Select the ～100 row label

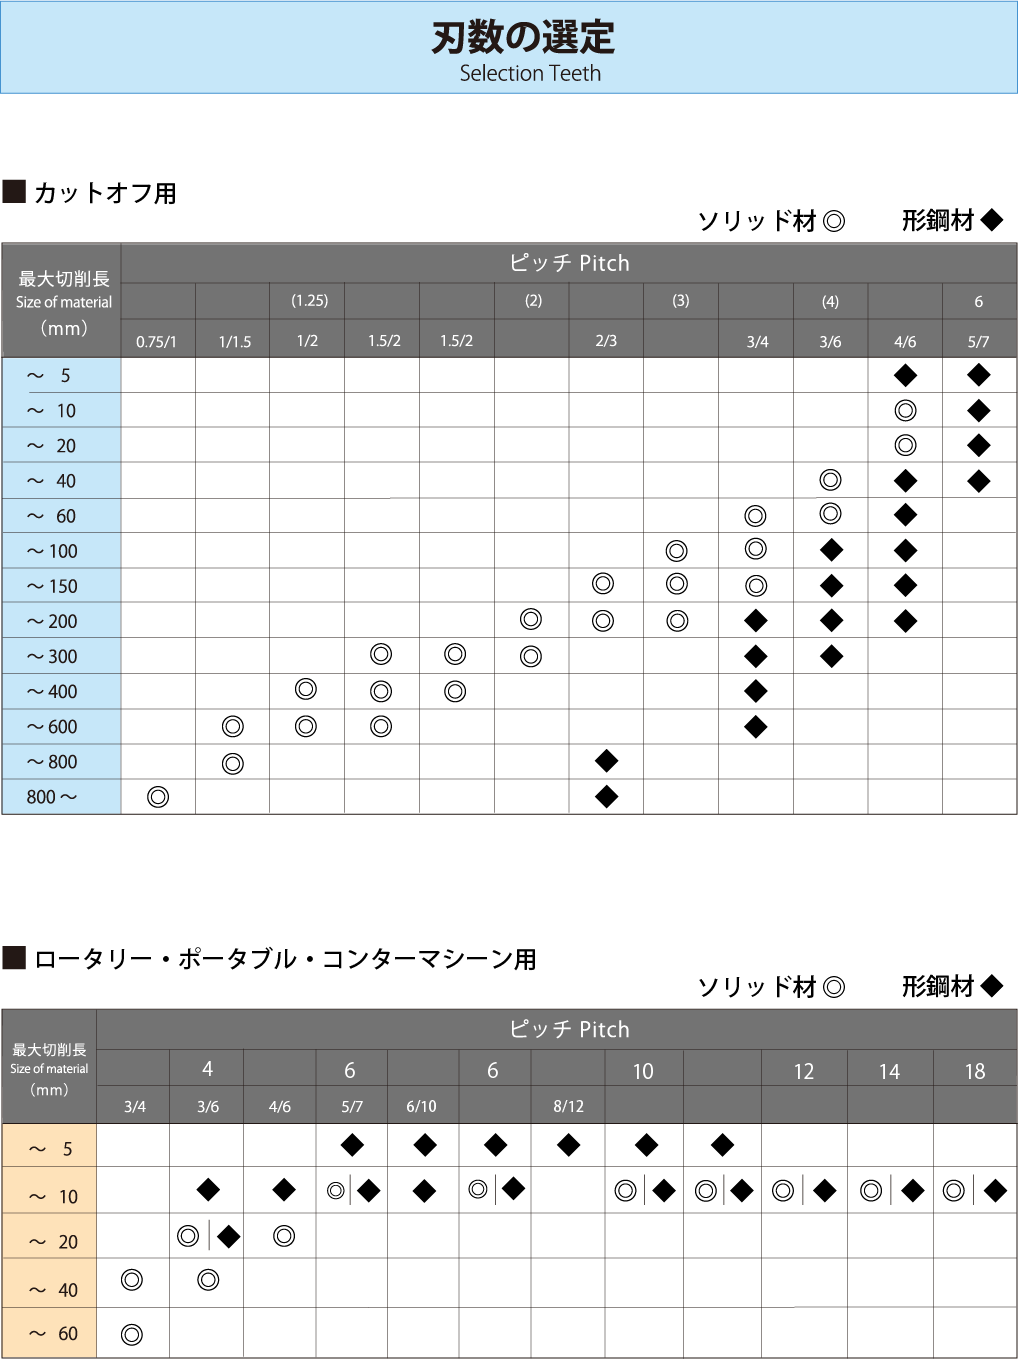(52, 551)
